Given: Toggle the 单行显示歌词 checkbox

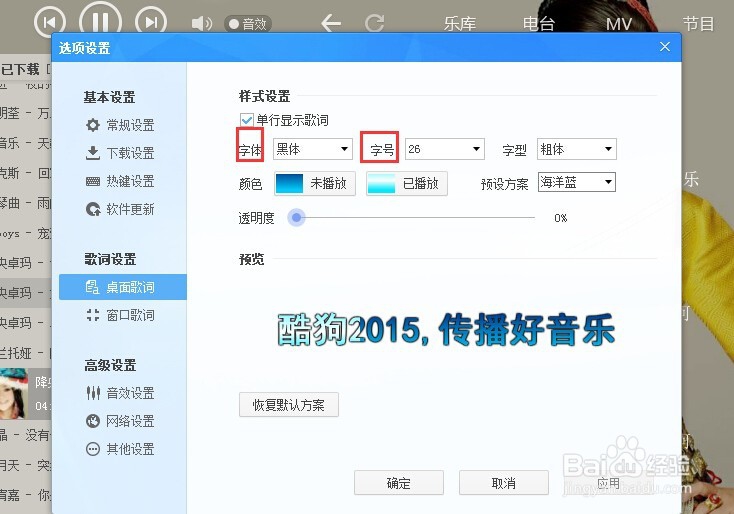Looking at the screenshot, I should (246, 120).
